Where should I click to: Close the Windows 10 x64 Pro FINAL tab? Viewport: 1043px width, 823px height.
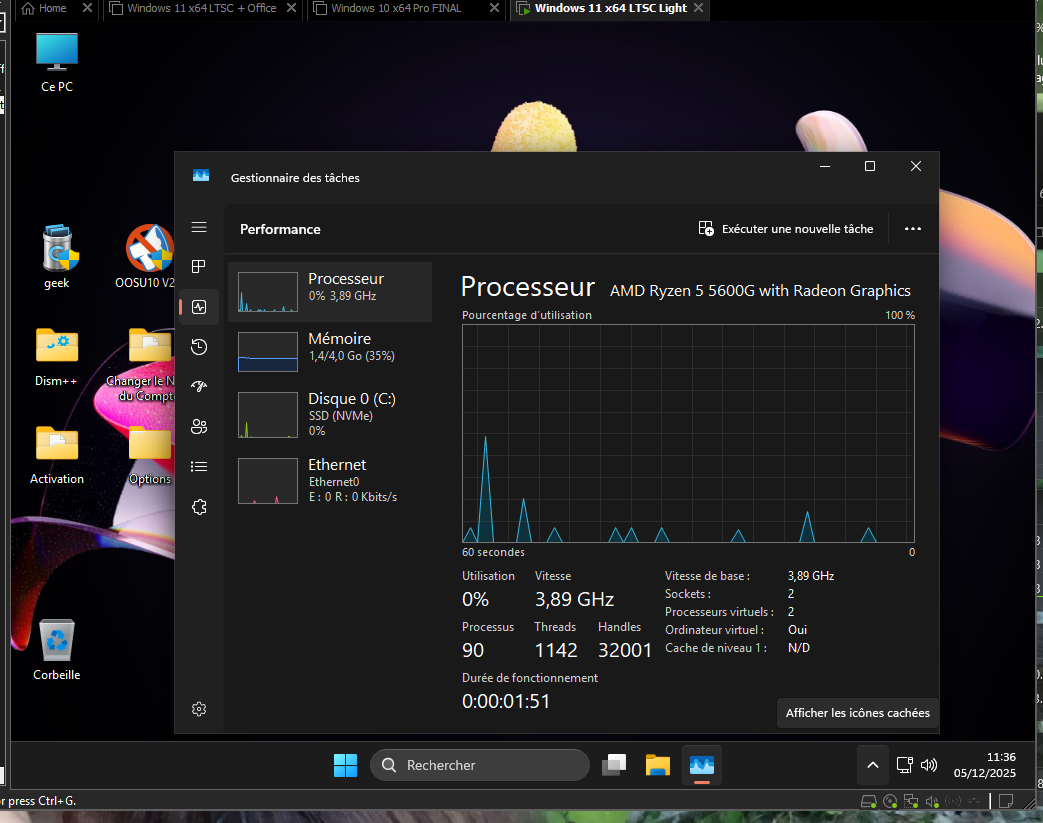pos(494,8)
